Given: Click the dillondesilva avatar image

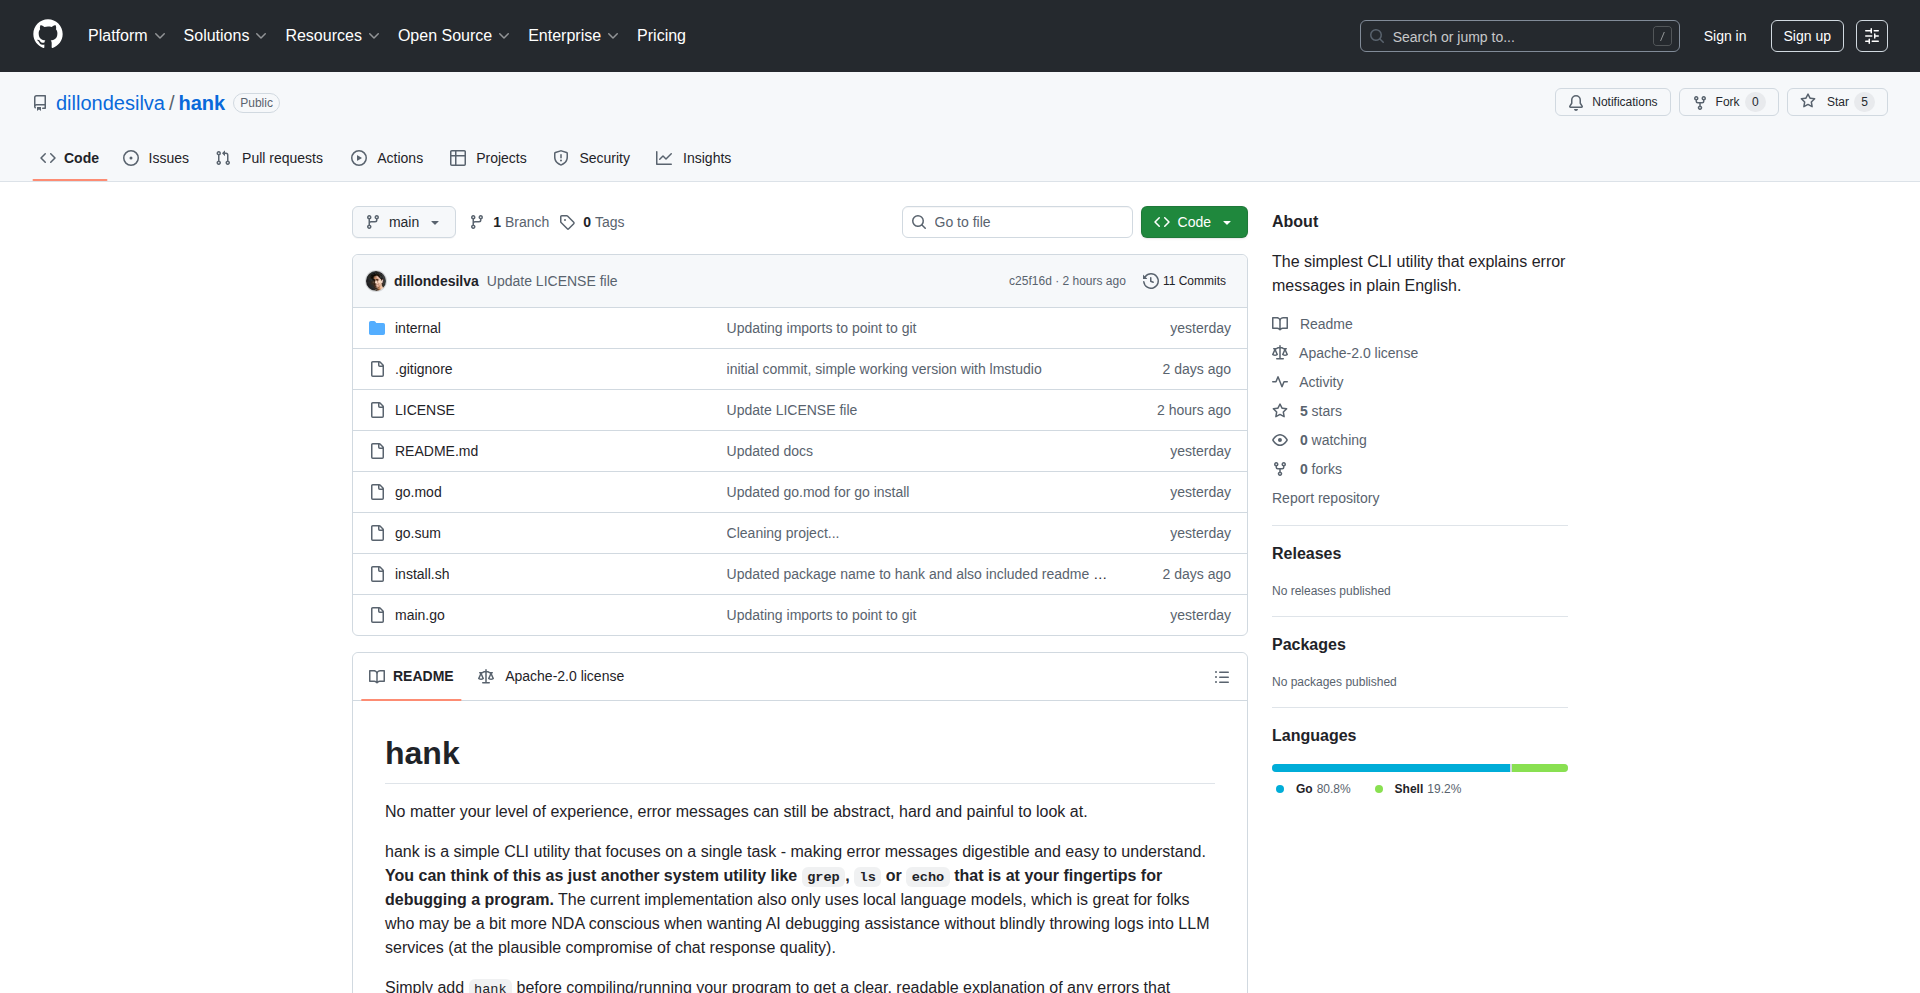Looking at the screenshot, I should point(376,281).
